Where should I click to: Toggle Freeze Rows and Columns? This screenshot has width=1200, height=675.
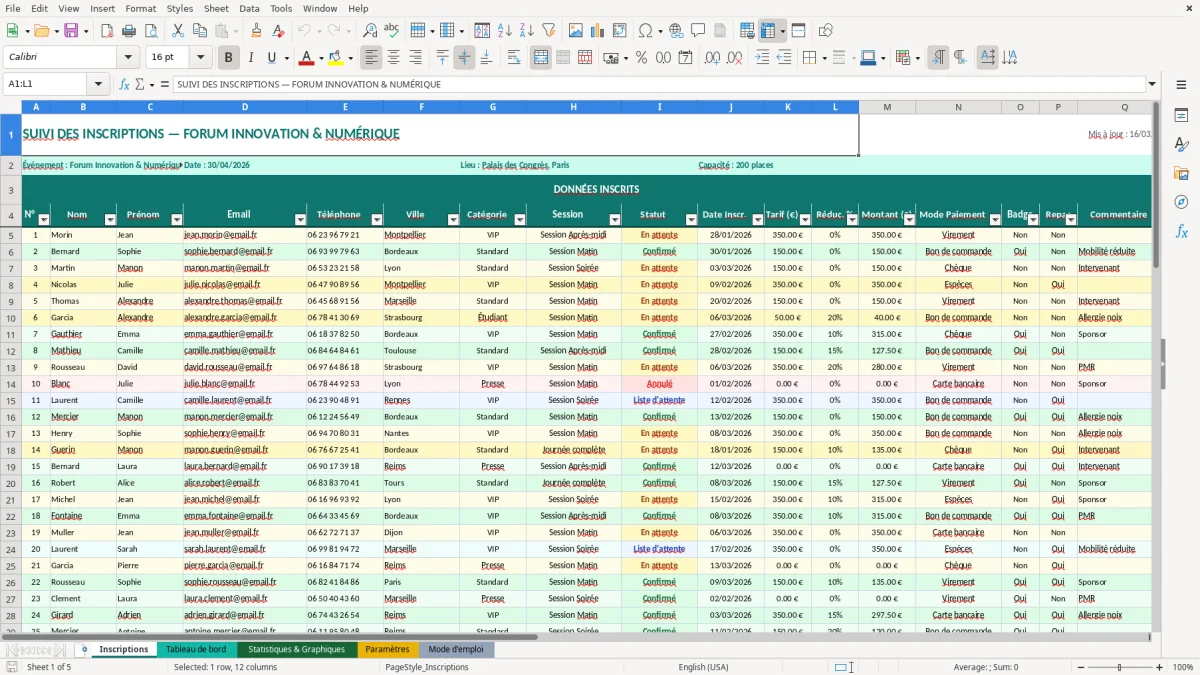768,31
